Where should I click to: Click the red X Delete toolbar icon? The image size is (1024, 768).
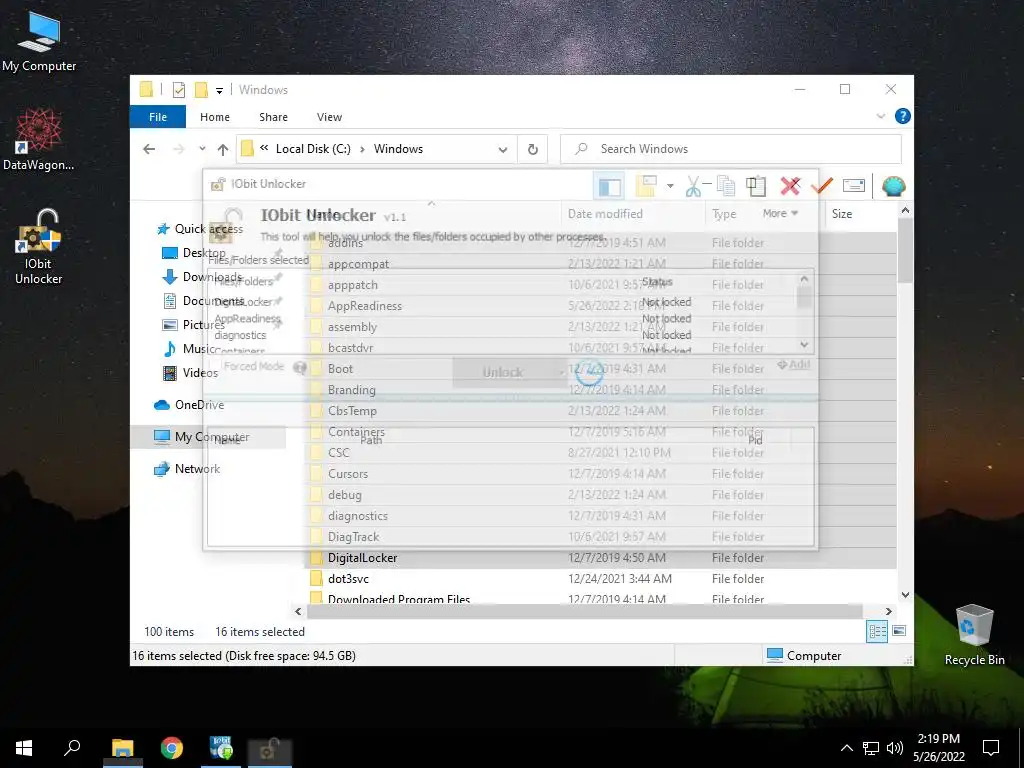point(790,186)
